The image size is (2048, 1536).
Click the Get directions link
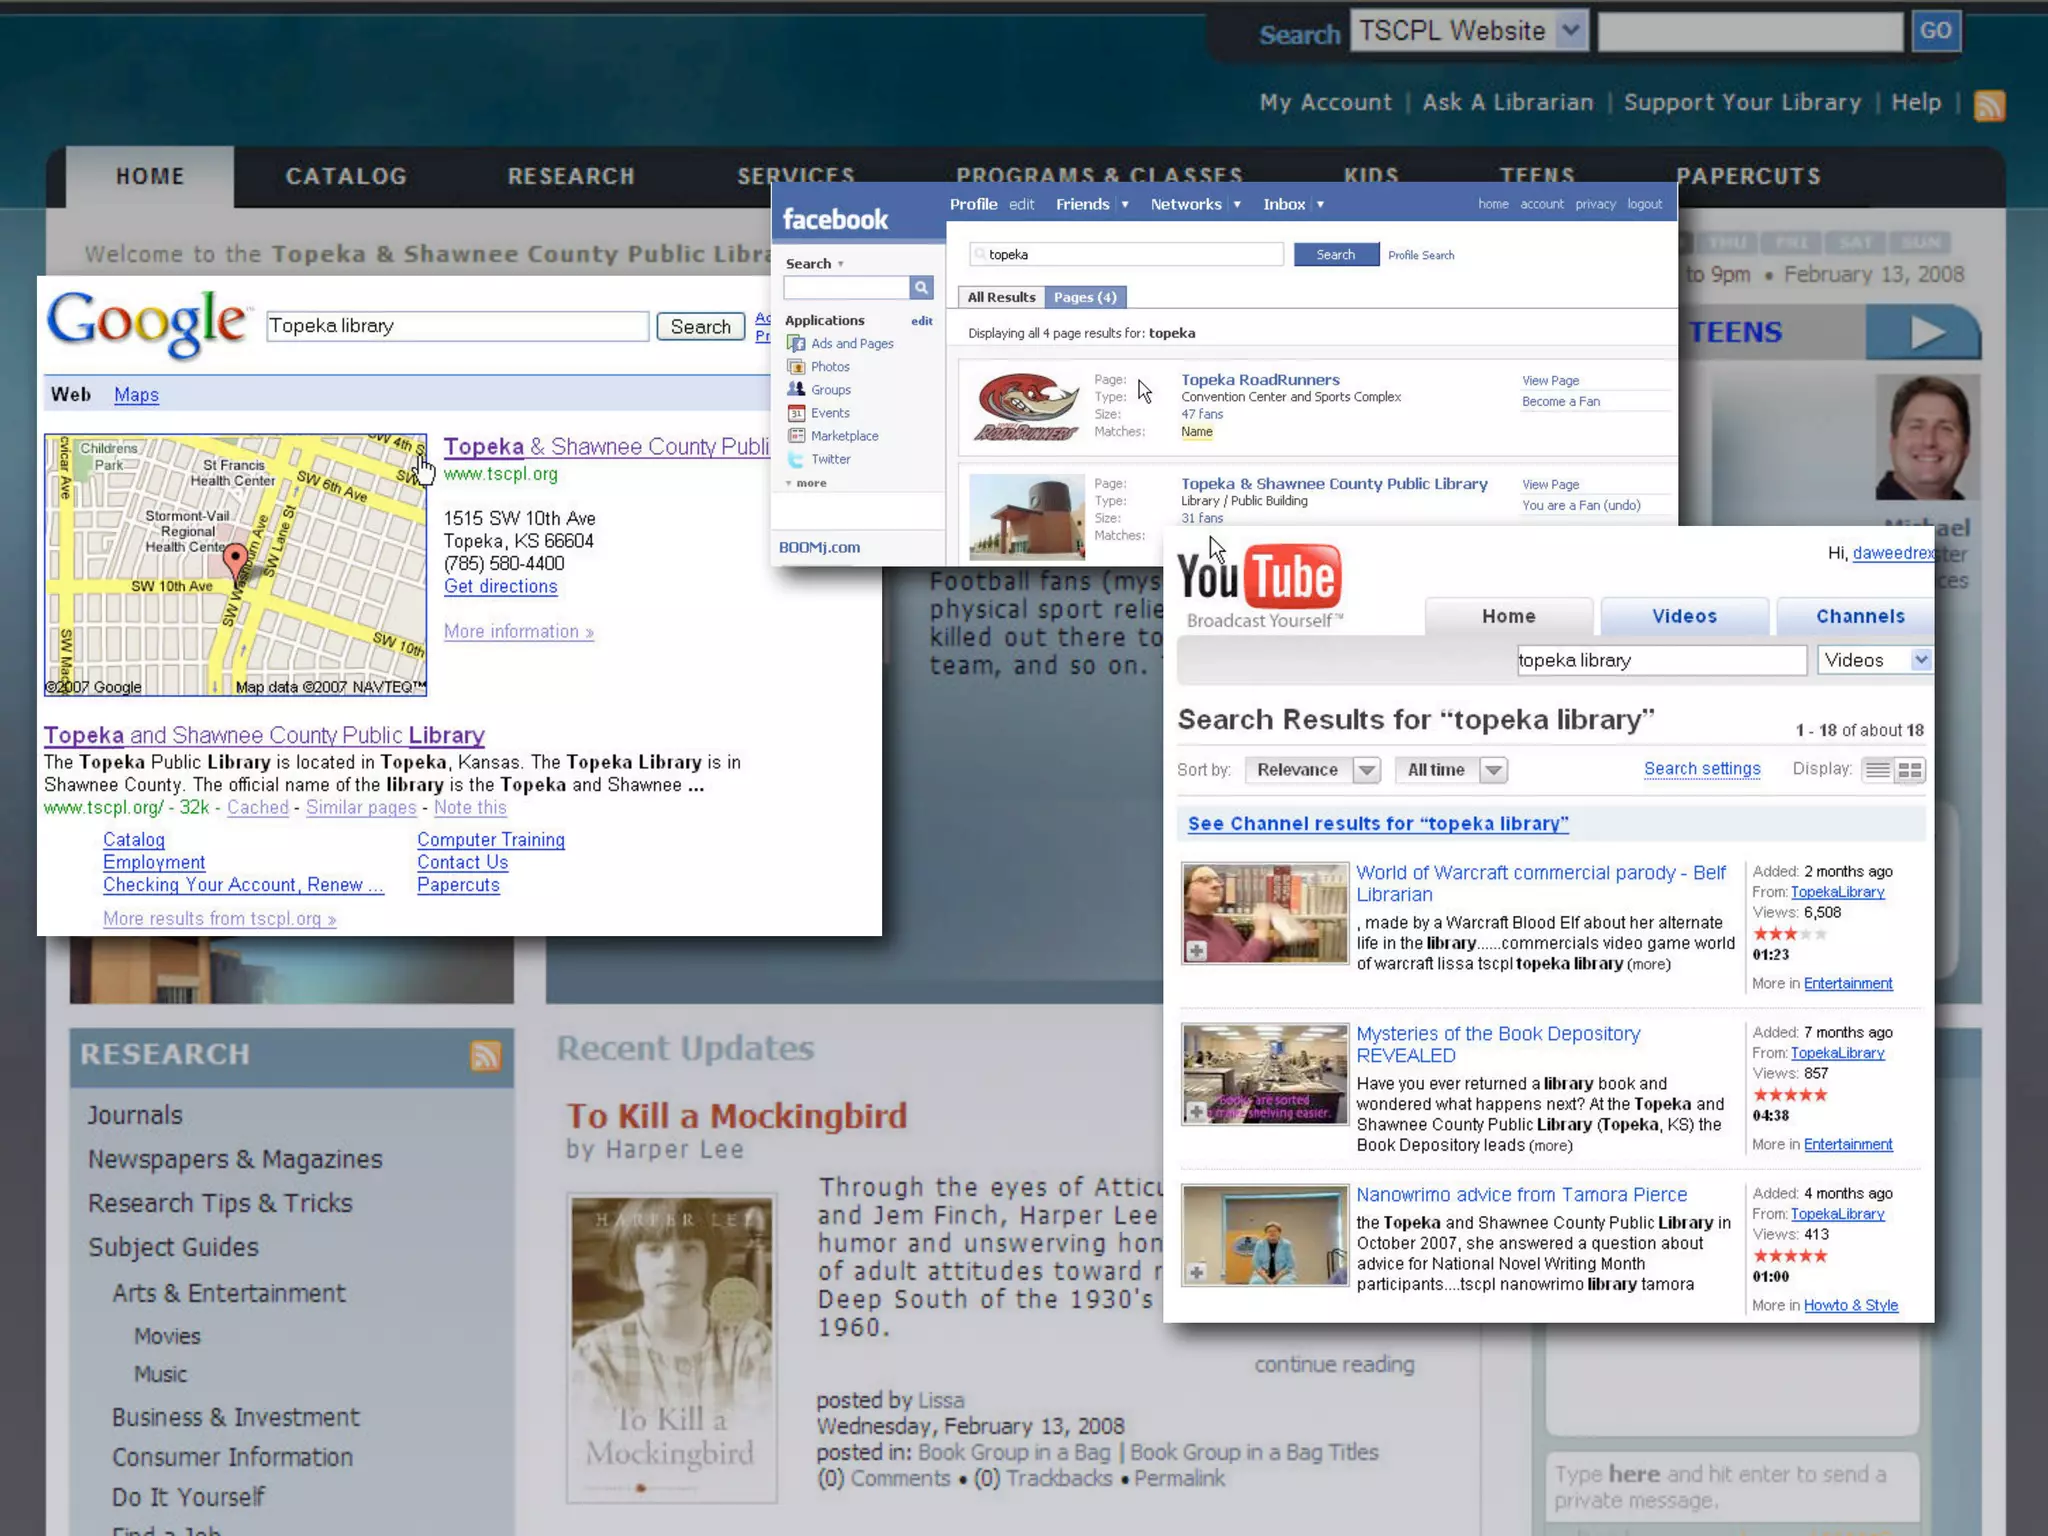tap(500, 587)
